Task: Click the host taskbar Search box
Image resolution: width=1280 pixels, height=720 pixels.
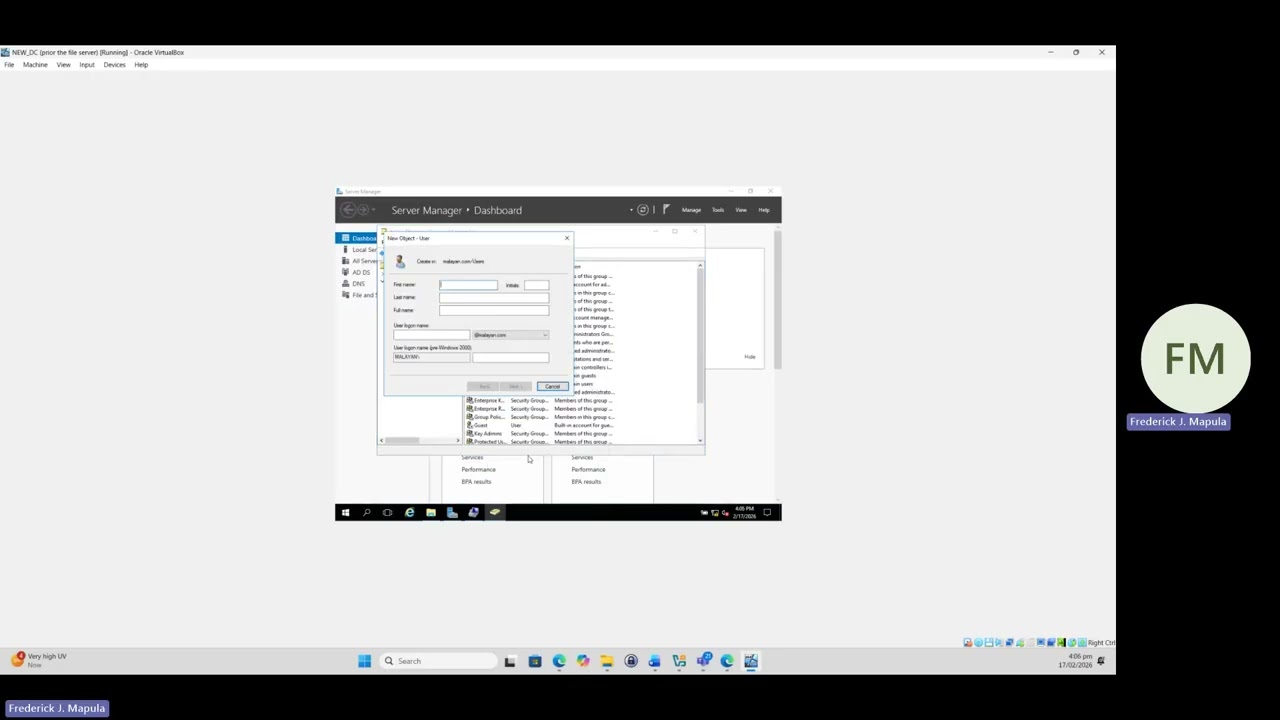Action: point(438,661)
